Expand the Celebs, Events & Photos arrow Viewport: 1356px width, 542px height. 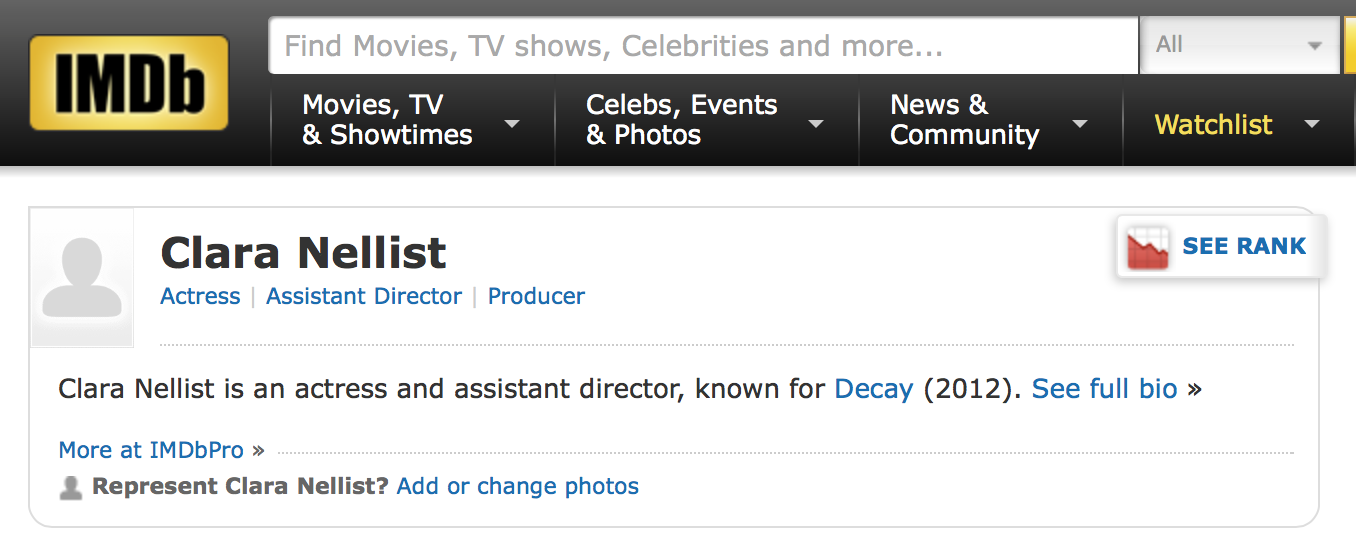(816, 124)
